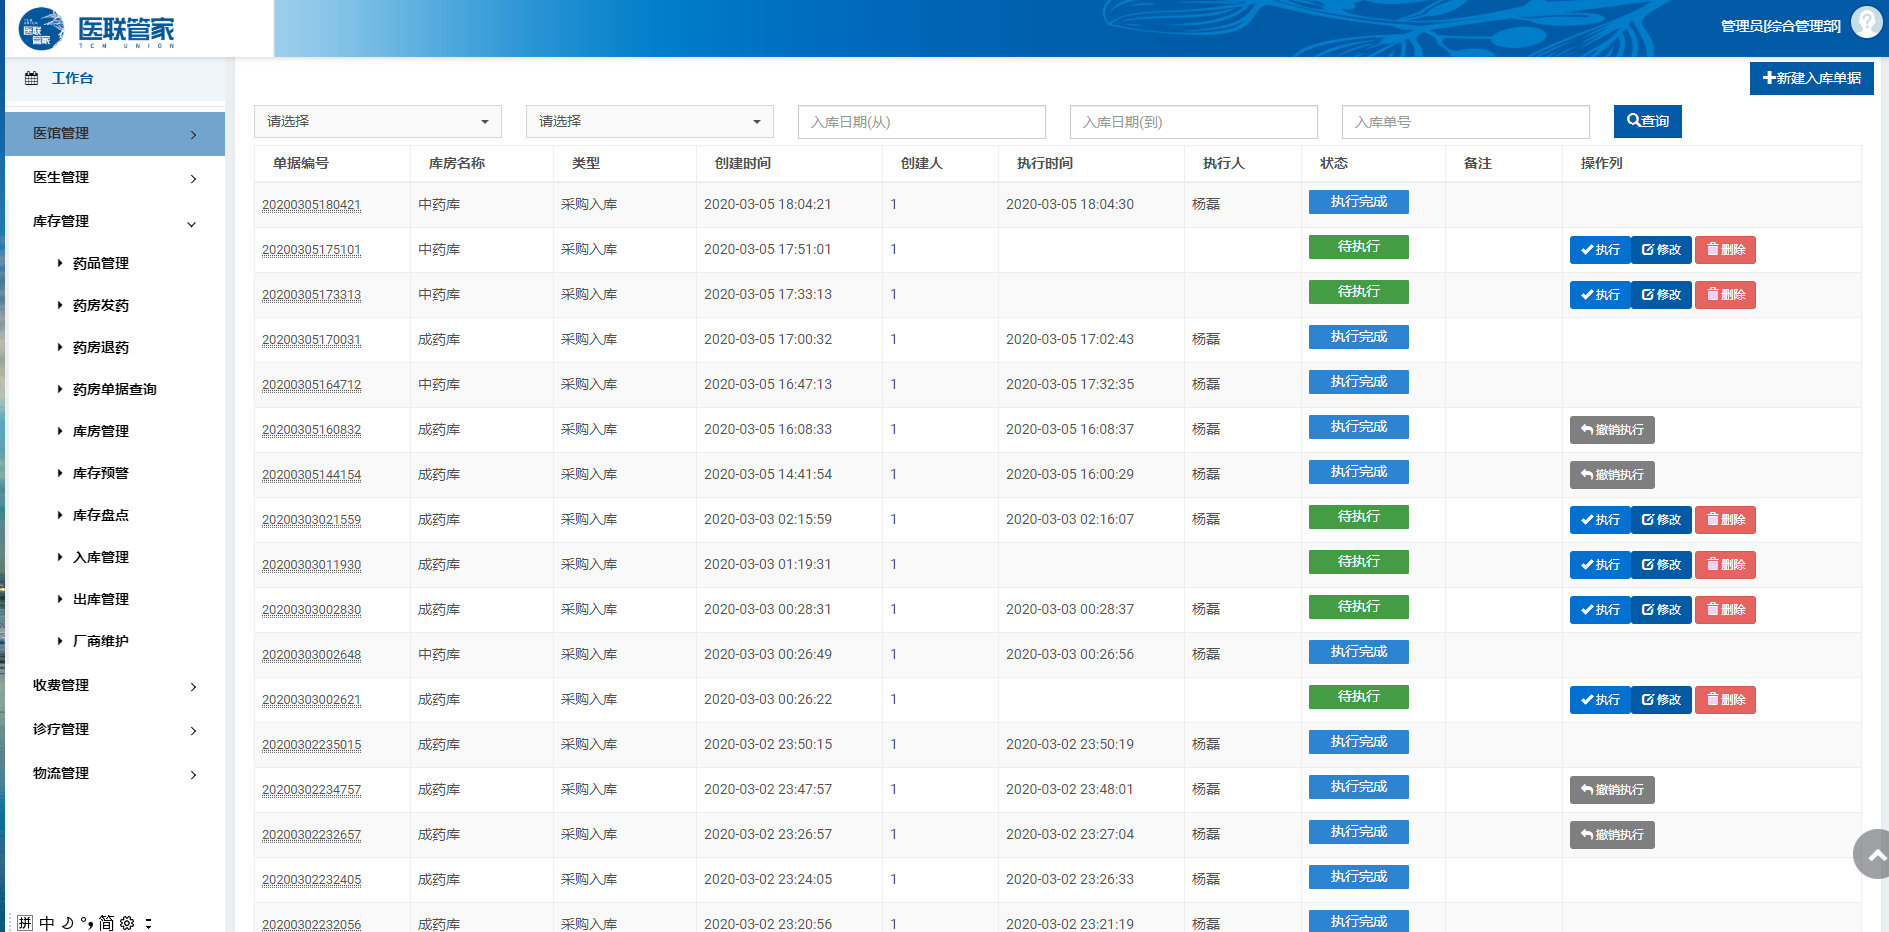Image resolution: width=1889 pixels, height=932 pixels.
Task: Open the second 请选择 type dropdown
Action: (x=650, y=121)
